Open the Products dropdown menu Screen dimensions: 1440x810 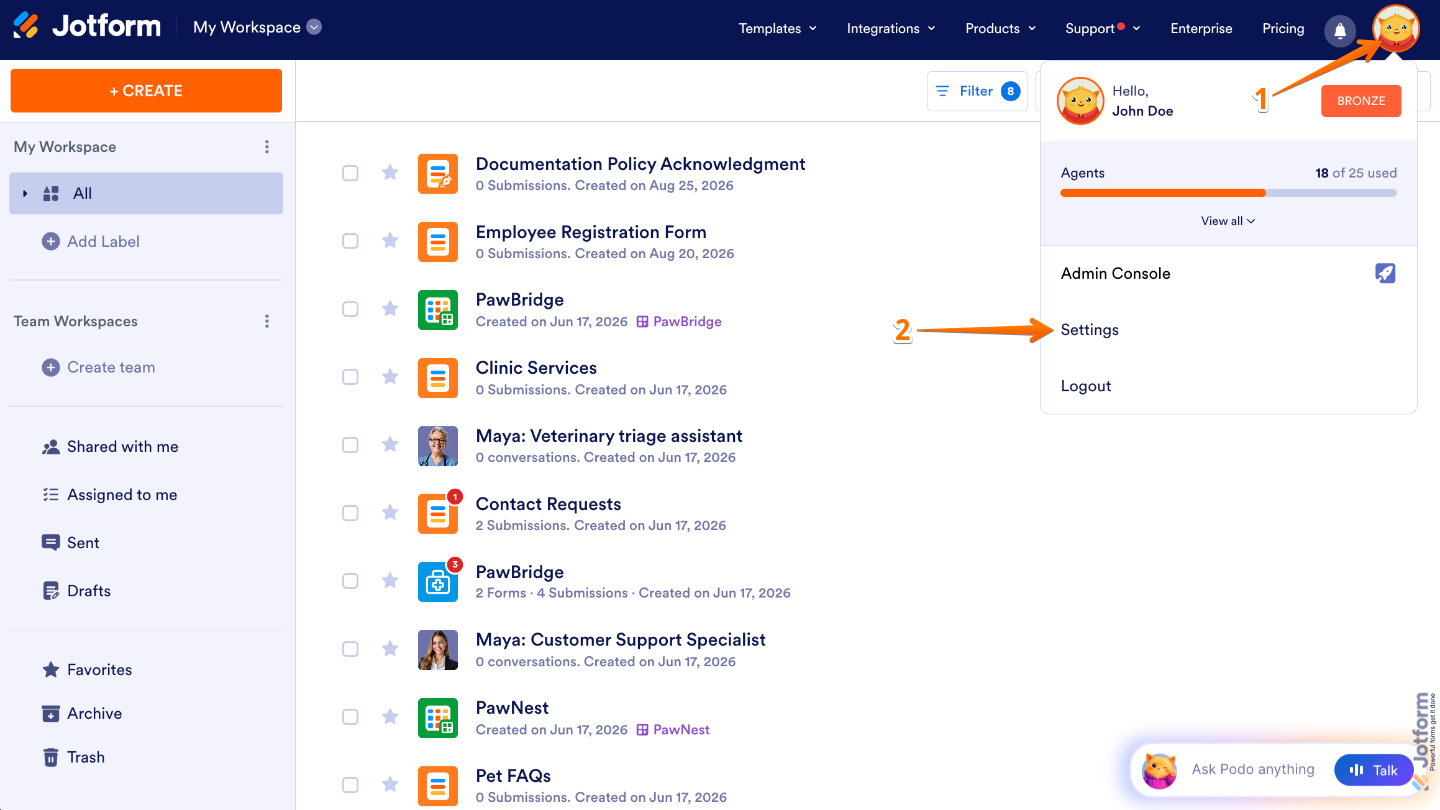[1001, 28]
